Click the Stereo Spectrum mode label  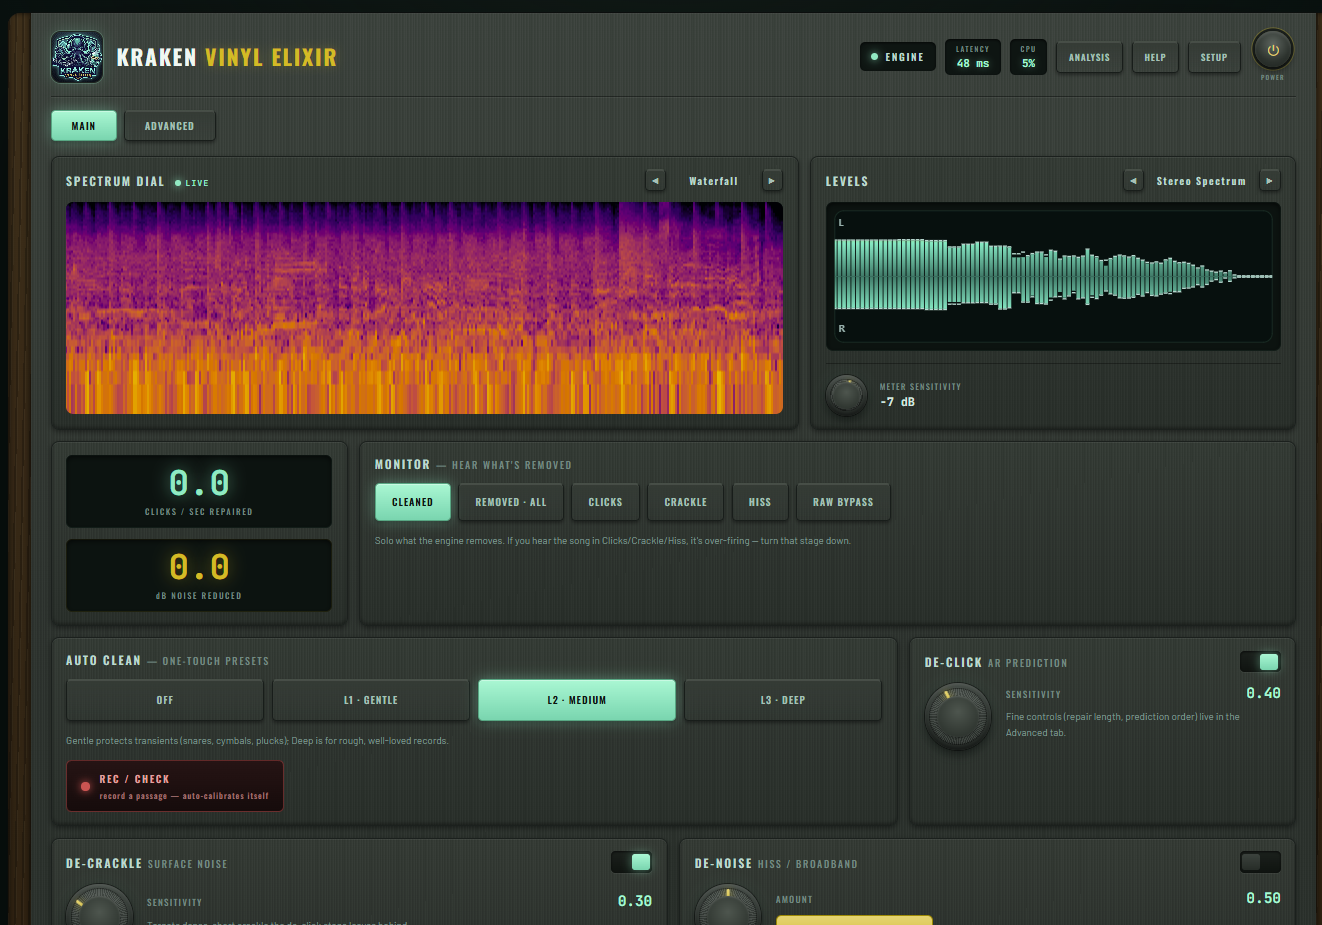1201,181
